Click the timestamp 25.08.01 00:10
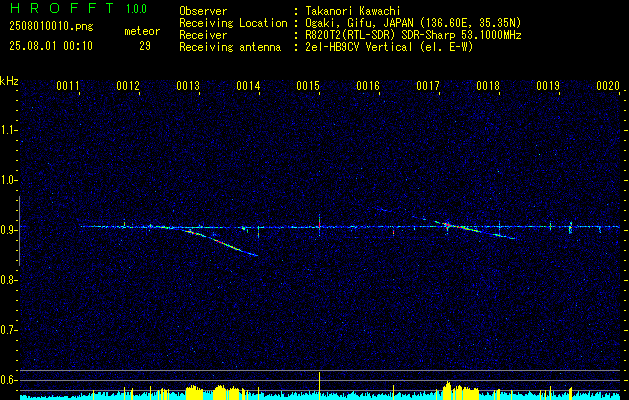Image resolution: width=629 pixels, height=400 pixels. click(51, 46)
